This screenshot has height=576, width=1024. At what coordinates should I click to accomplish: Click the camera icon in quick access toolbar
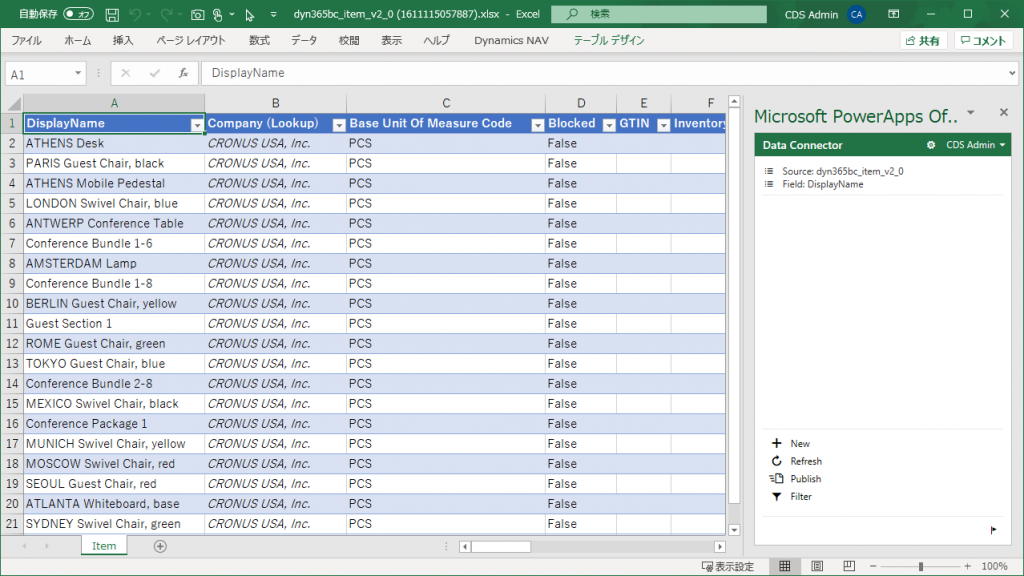click(x=197, y=14)
